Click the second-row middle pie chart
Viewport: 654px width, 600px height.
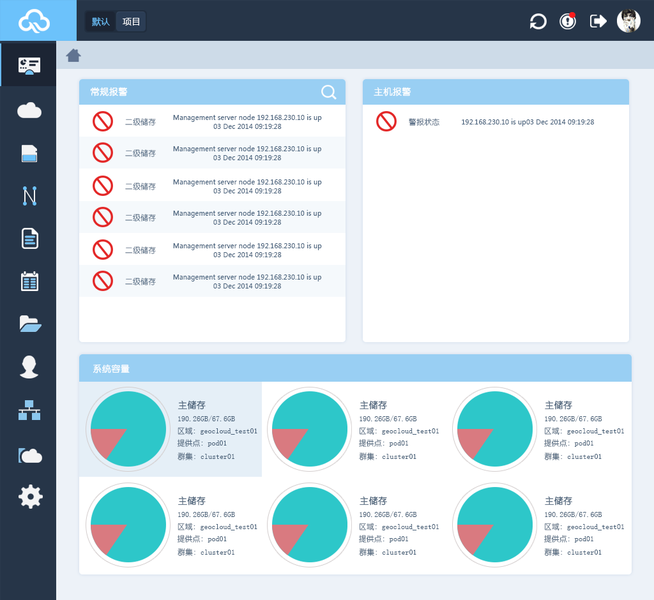coord(309,525)
